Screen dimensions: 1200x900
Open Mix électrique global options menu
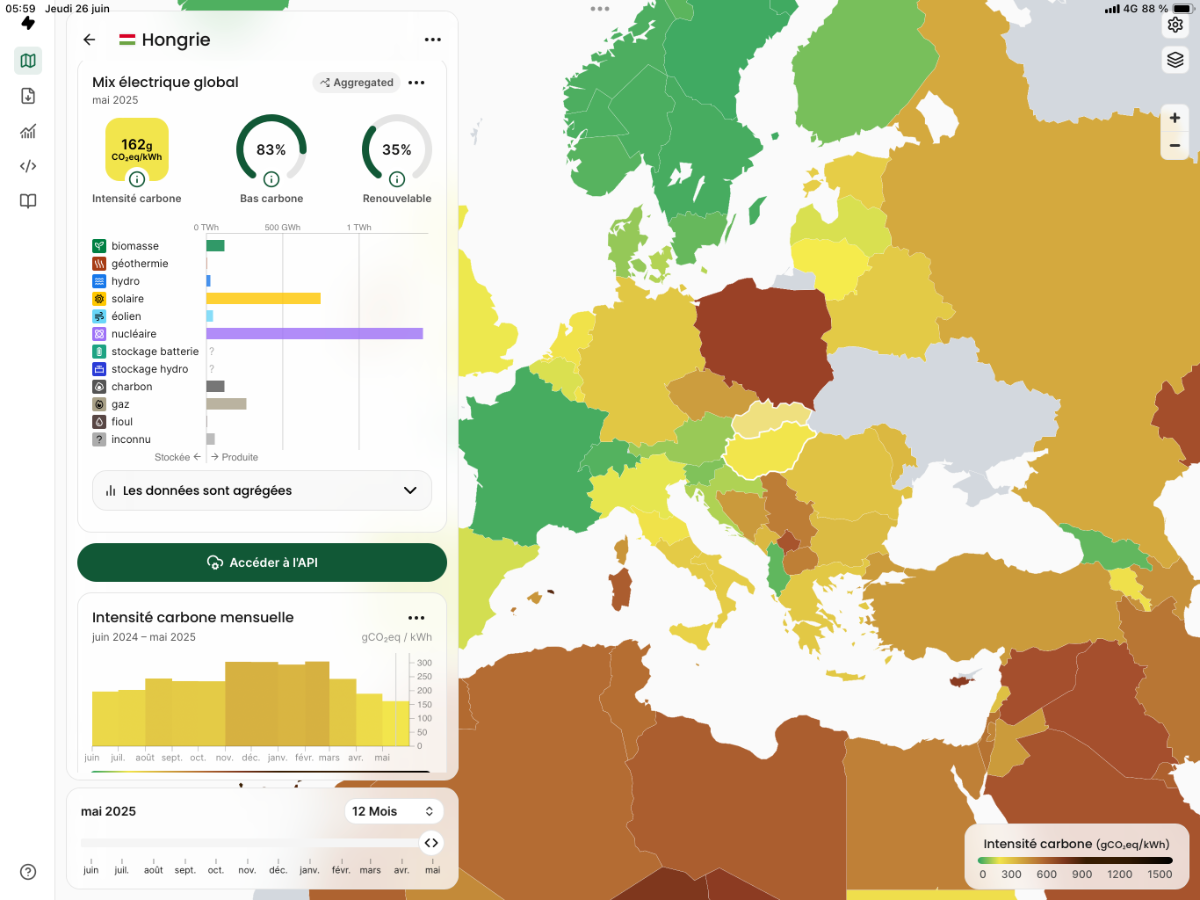(x=417, y=83)
